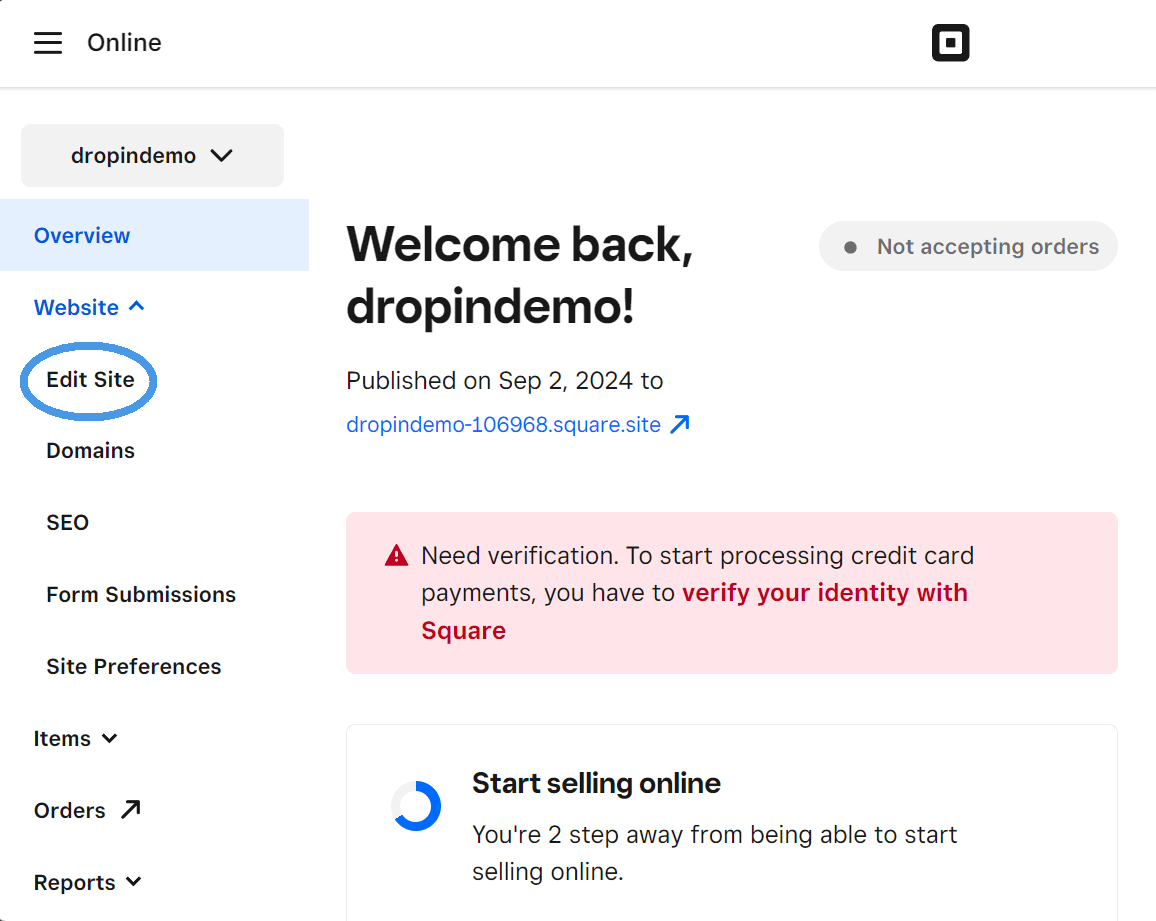Viewport: 1156px width, 921px height.
Task: Open Form Submissions page
Action: 140,594
